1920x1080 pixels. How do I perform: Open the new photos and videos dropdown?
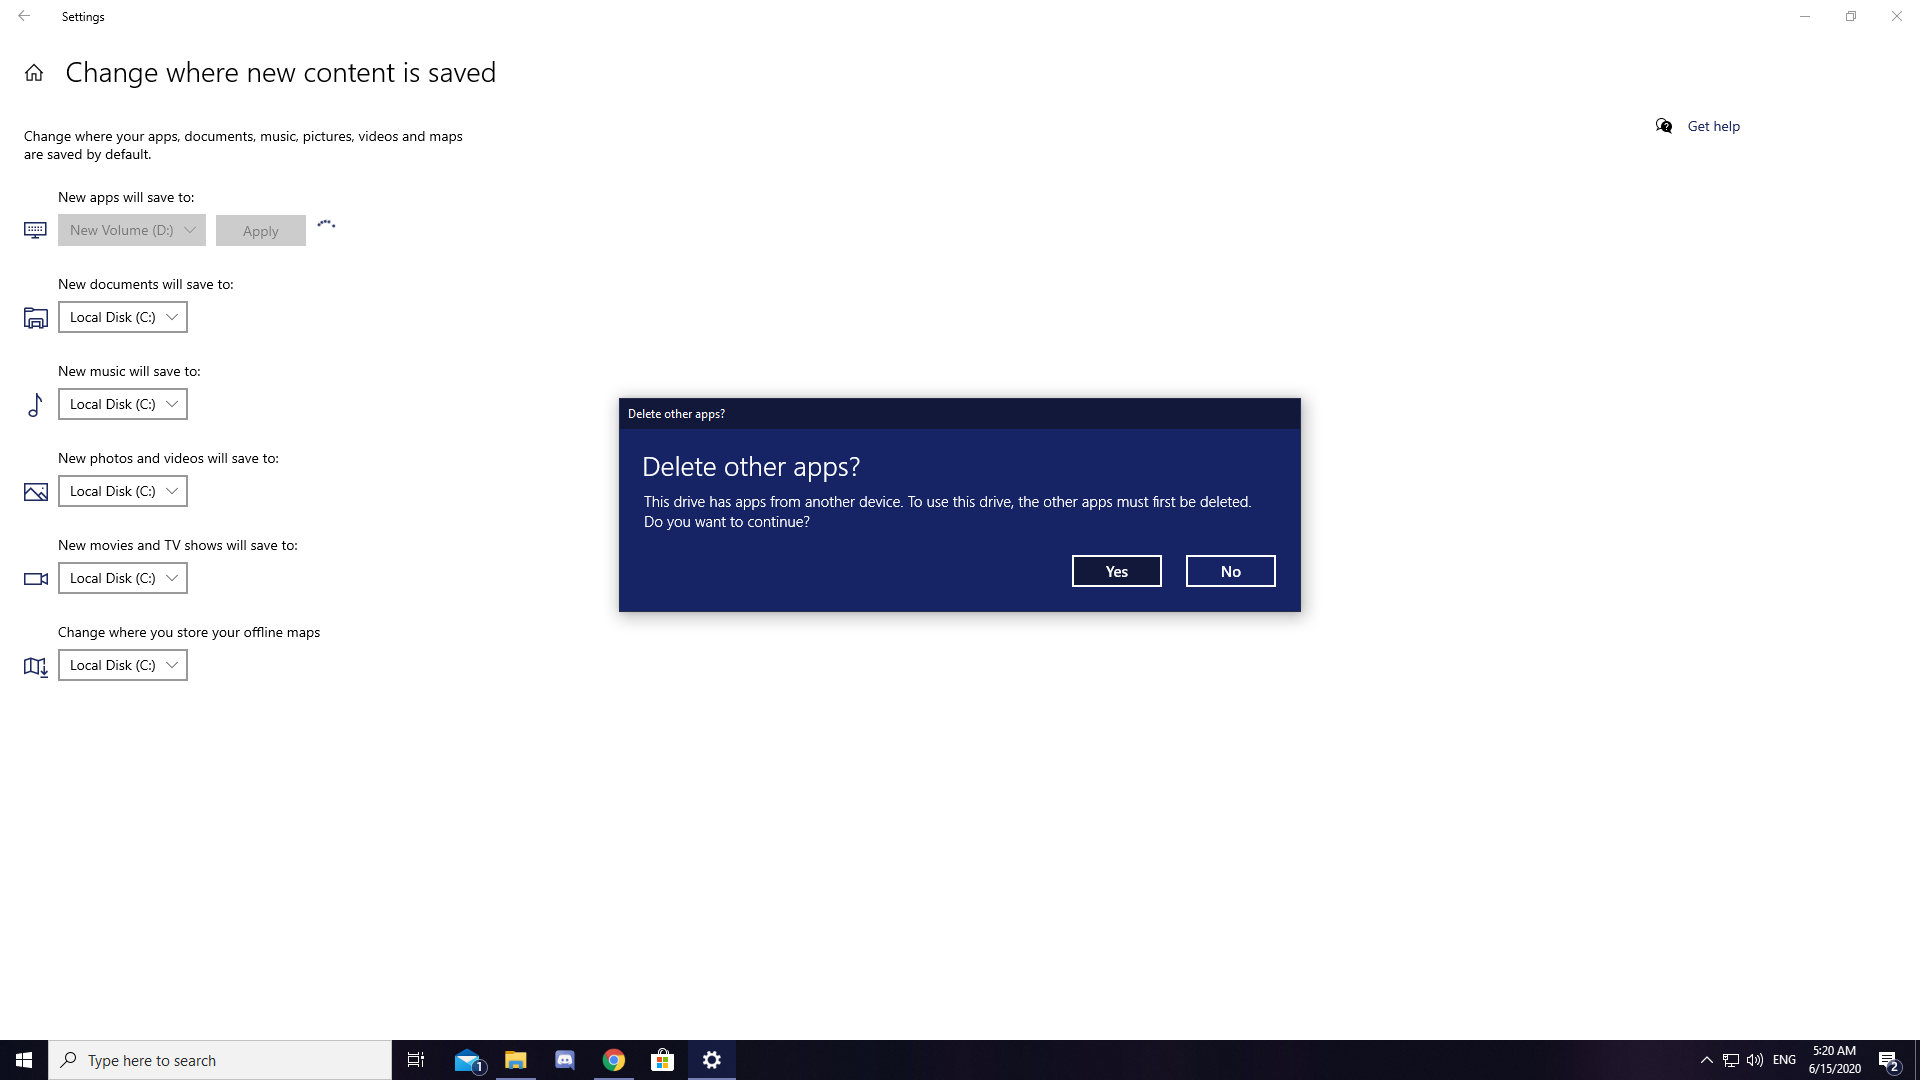[123, 491]
